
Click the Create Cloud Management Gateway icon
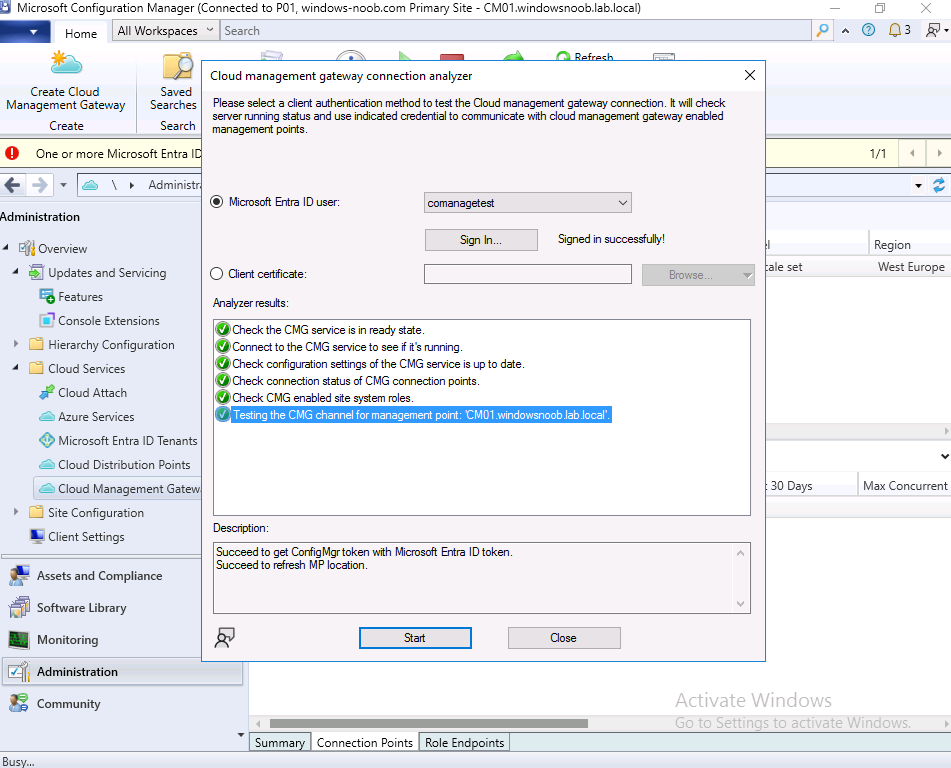tap(66, 64)
